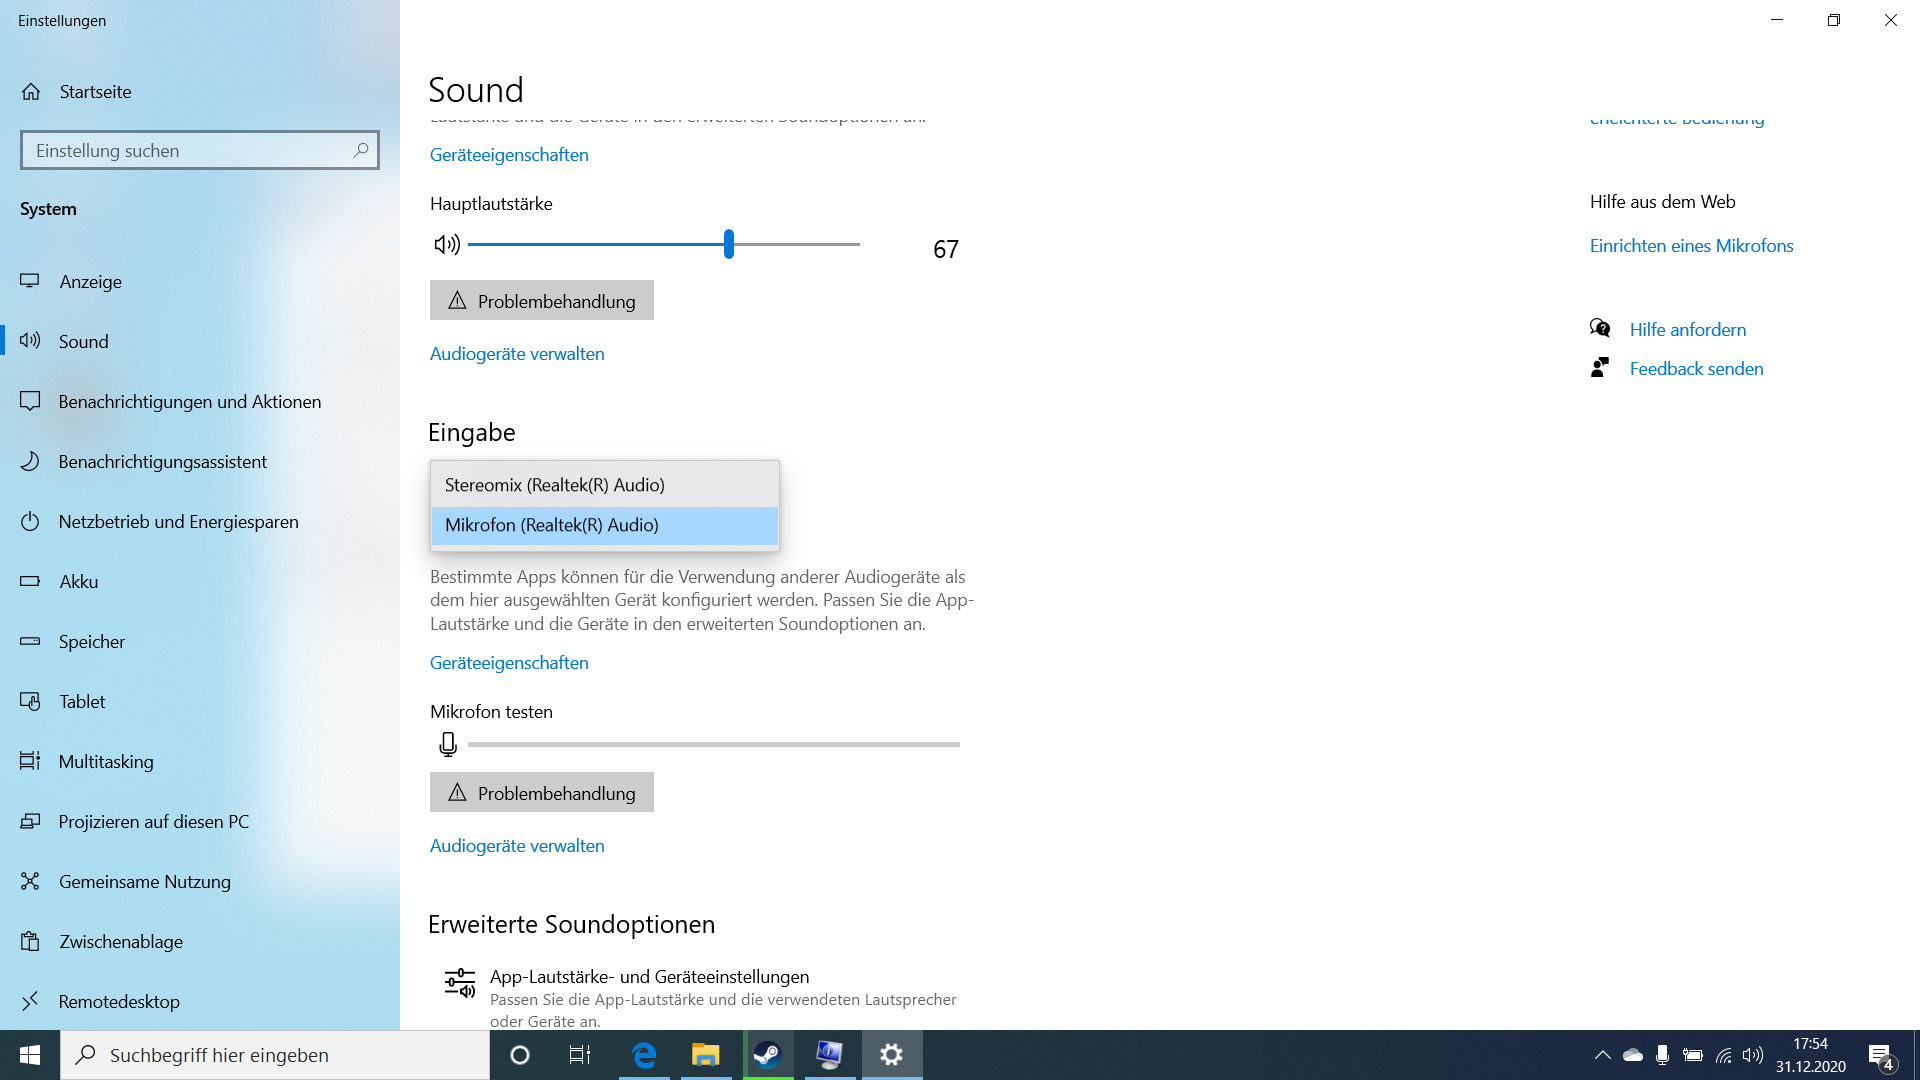Open Geräteeigenschaften link below Eingabe description

[x=509, y=663]
